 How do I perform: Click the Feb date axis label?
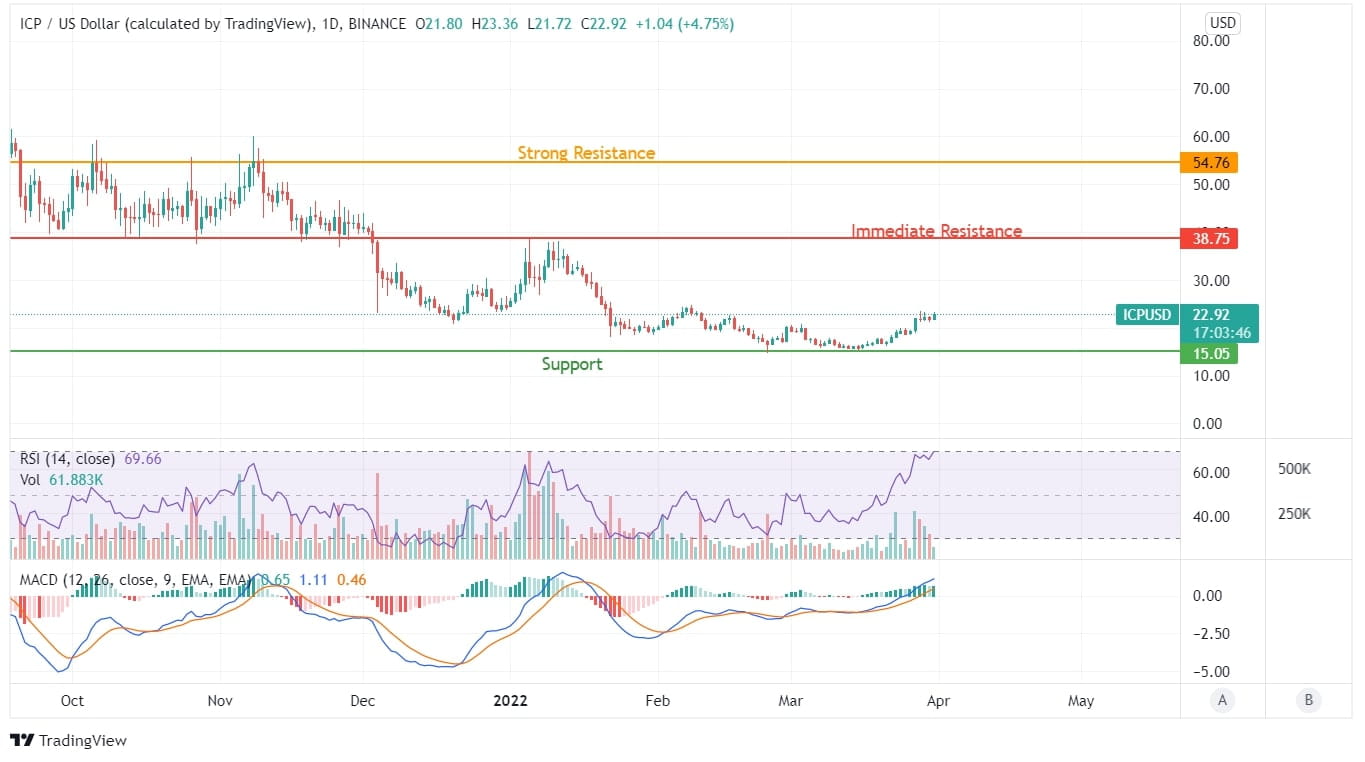pos(656,701)
